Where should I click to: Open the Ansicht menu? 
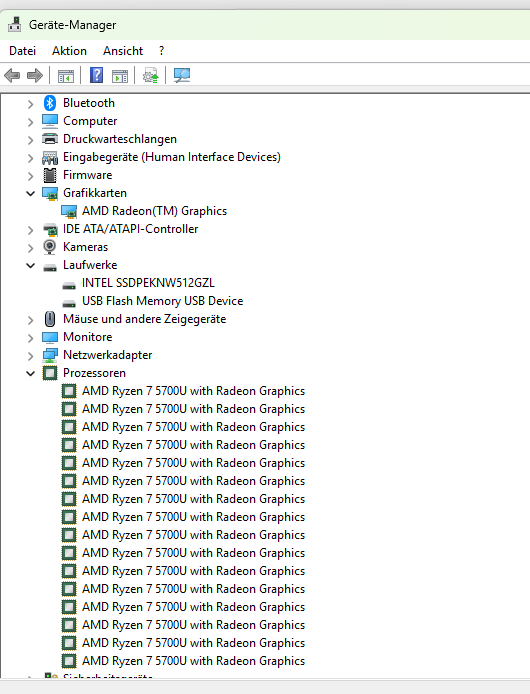point(123,51)
